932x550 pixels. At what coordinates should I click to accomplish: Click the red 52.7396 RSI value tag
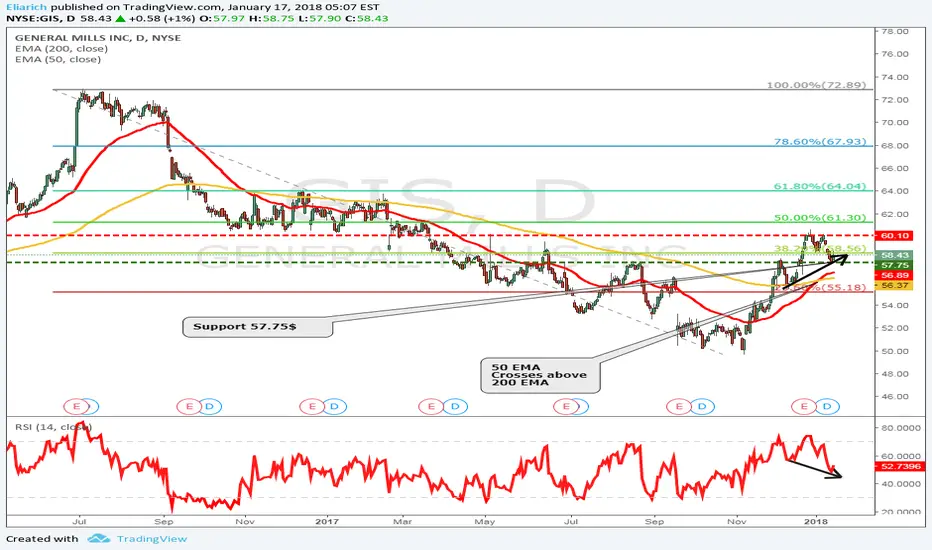[900, 467]
